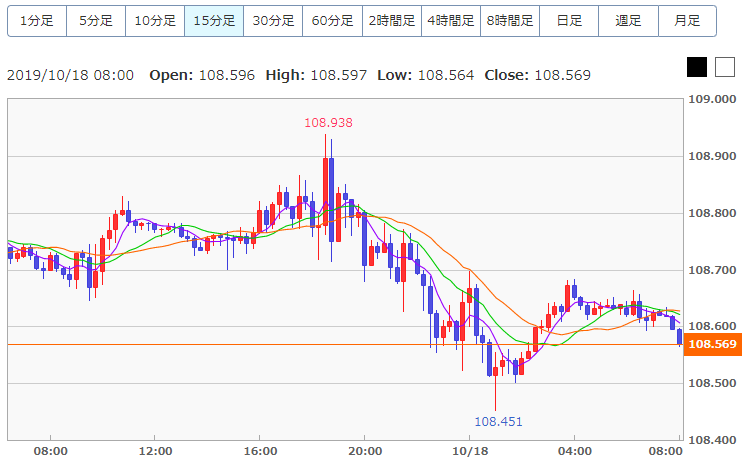Screen dimensions: 745x463
Task: Switch to the daily 日足 chart
Action: (569, 21)
